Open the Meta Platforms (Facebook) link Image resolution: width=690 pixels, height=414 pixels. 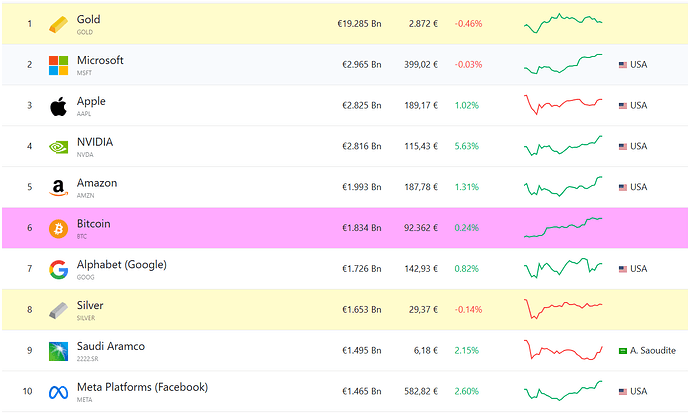click(x=142, y=388)
